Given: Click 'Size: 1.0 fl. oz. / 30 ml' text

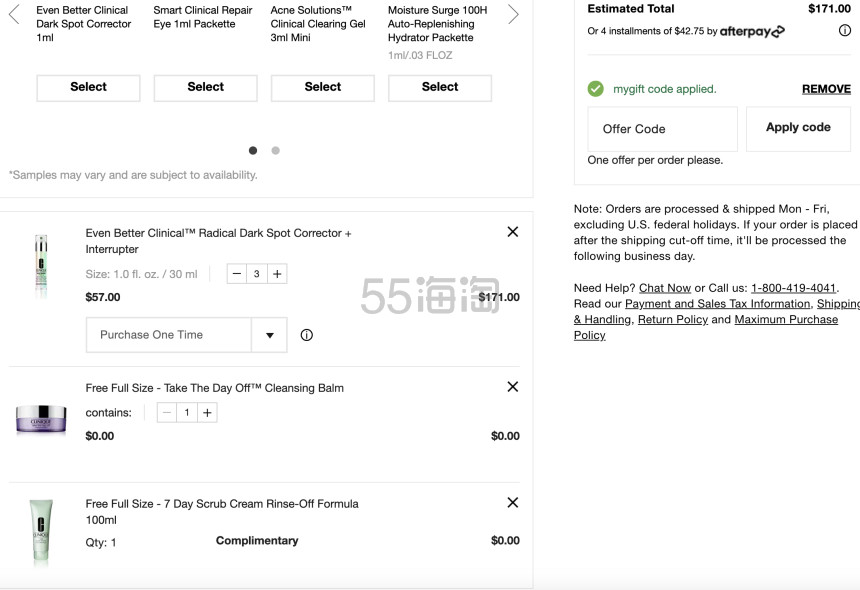Looking at the screenshot, I should point(142,274).
